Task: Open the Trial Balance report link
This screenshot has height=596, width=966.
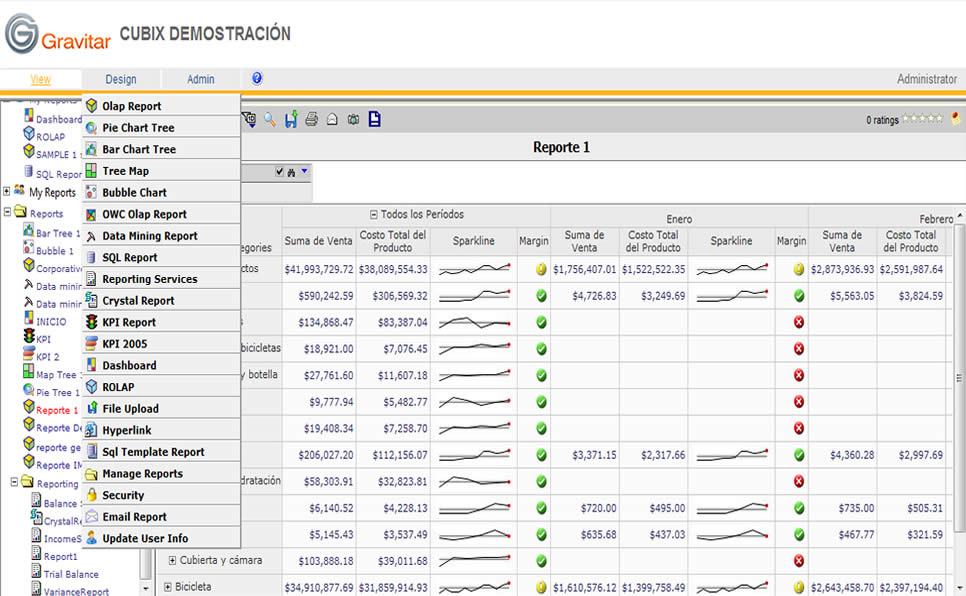Action: (x=71, y=574)
